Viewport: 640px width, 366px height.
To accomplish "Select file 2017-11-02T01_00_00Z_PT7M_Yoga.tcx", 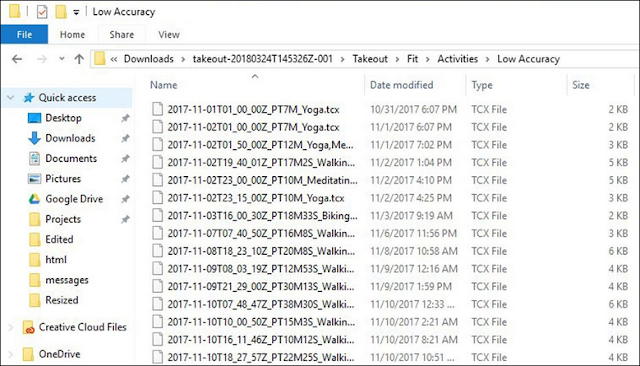I will pyautogui.click(x=253, y=127).
